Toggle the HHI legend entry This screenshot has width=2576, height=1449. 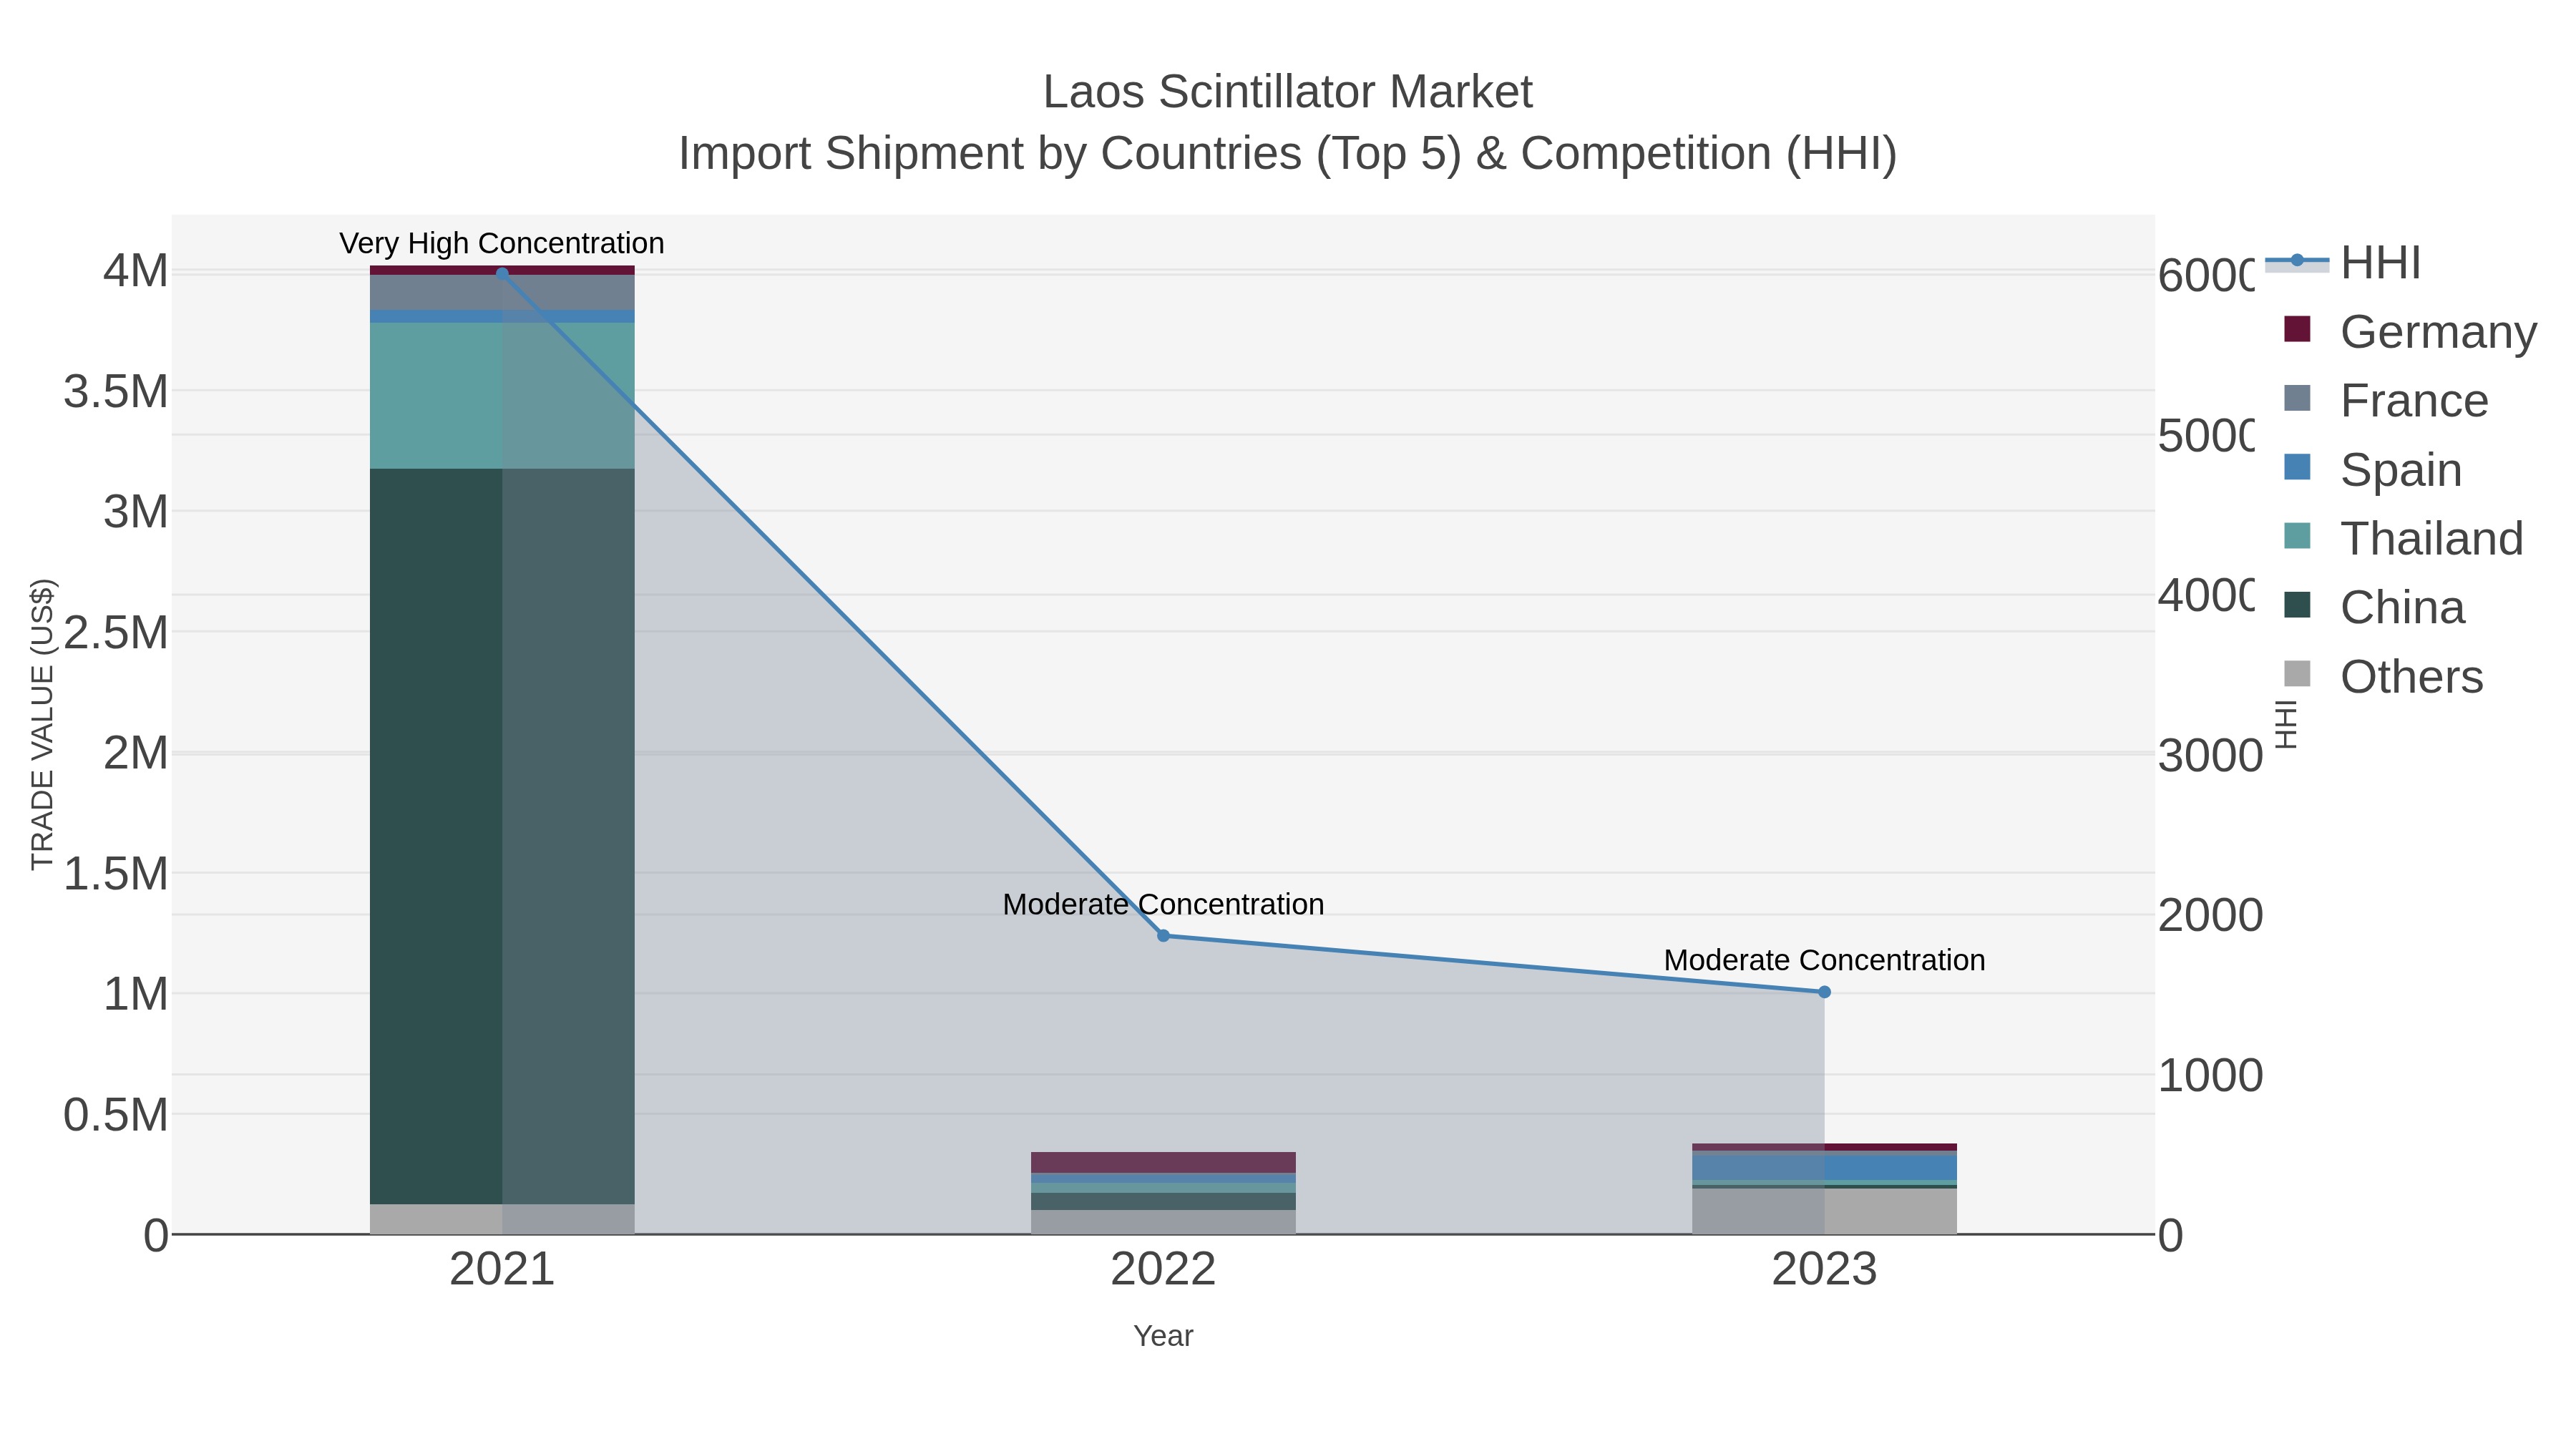click(2343, 263)
